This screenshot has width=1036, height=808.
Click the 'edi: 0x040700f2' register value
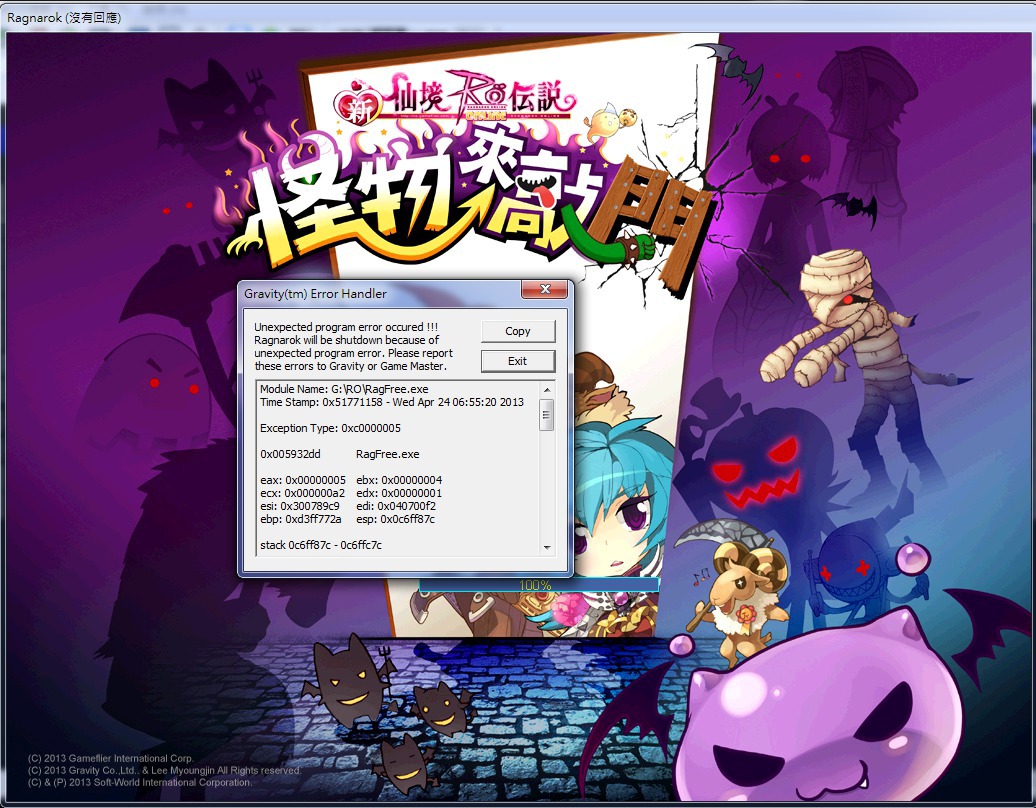[x=396, y=506]
